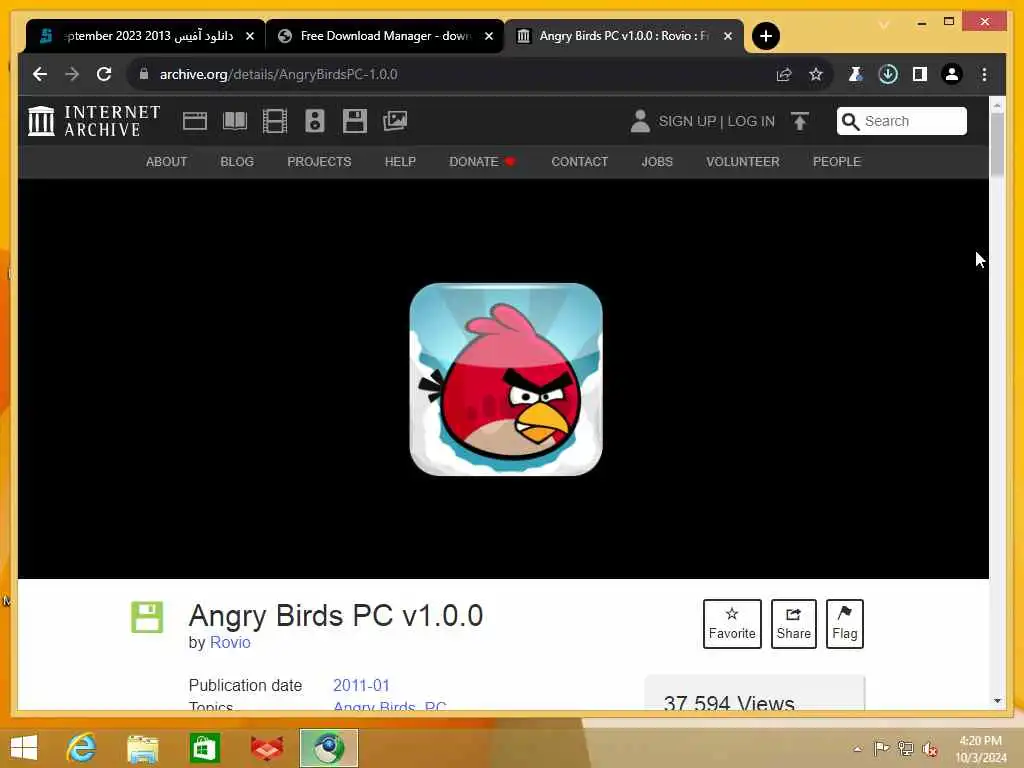Open the VOLUNTEER menu item
The height and width of the screenshot is (768, 1024).
[x=743, y=161]
